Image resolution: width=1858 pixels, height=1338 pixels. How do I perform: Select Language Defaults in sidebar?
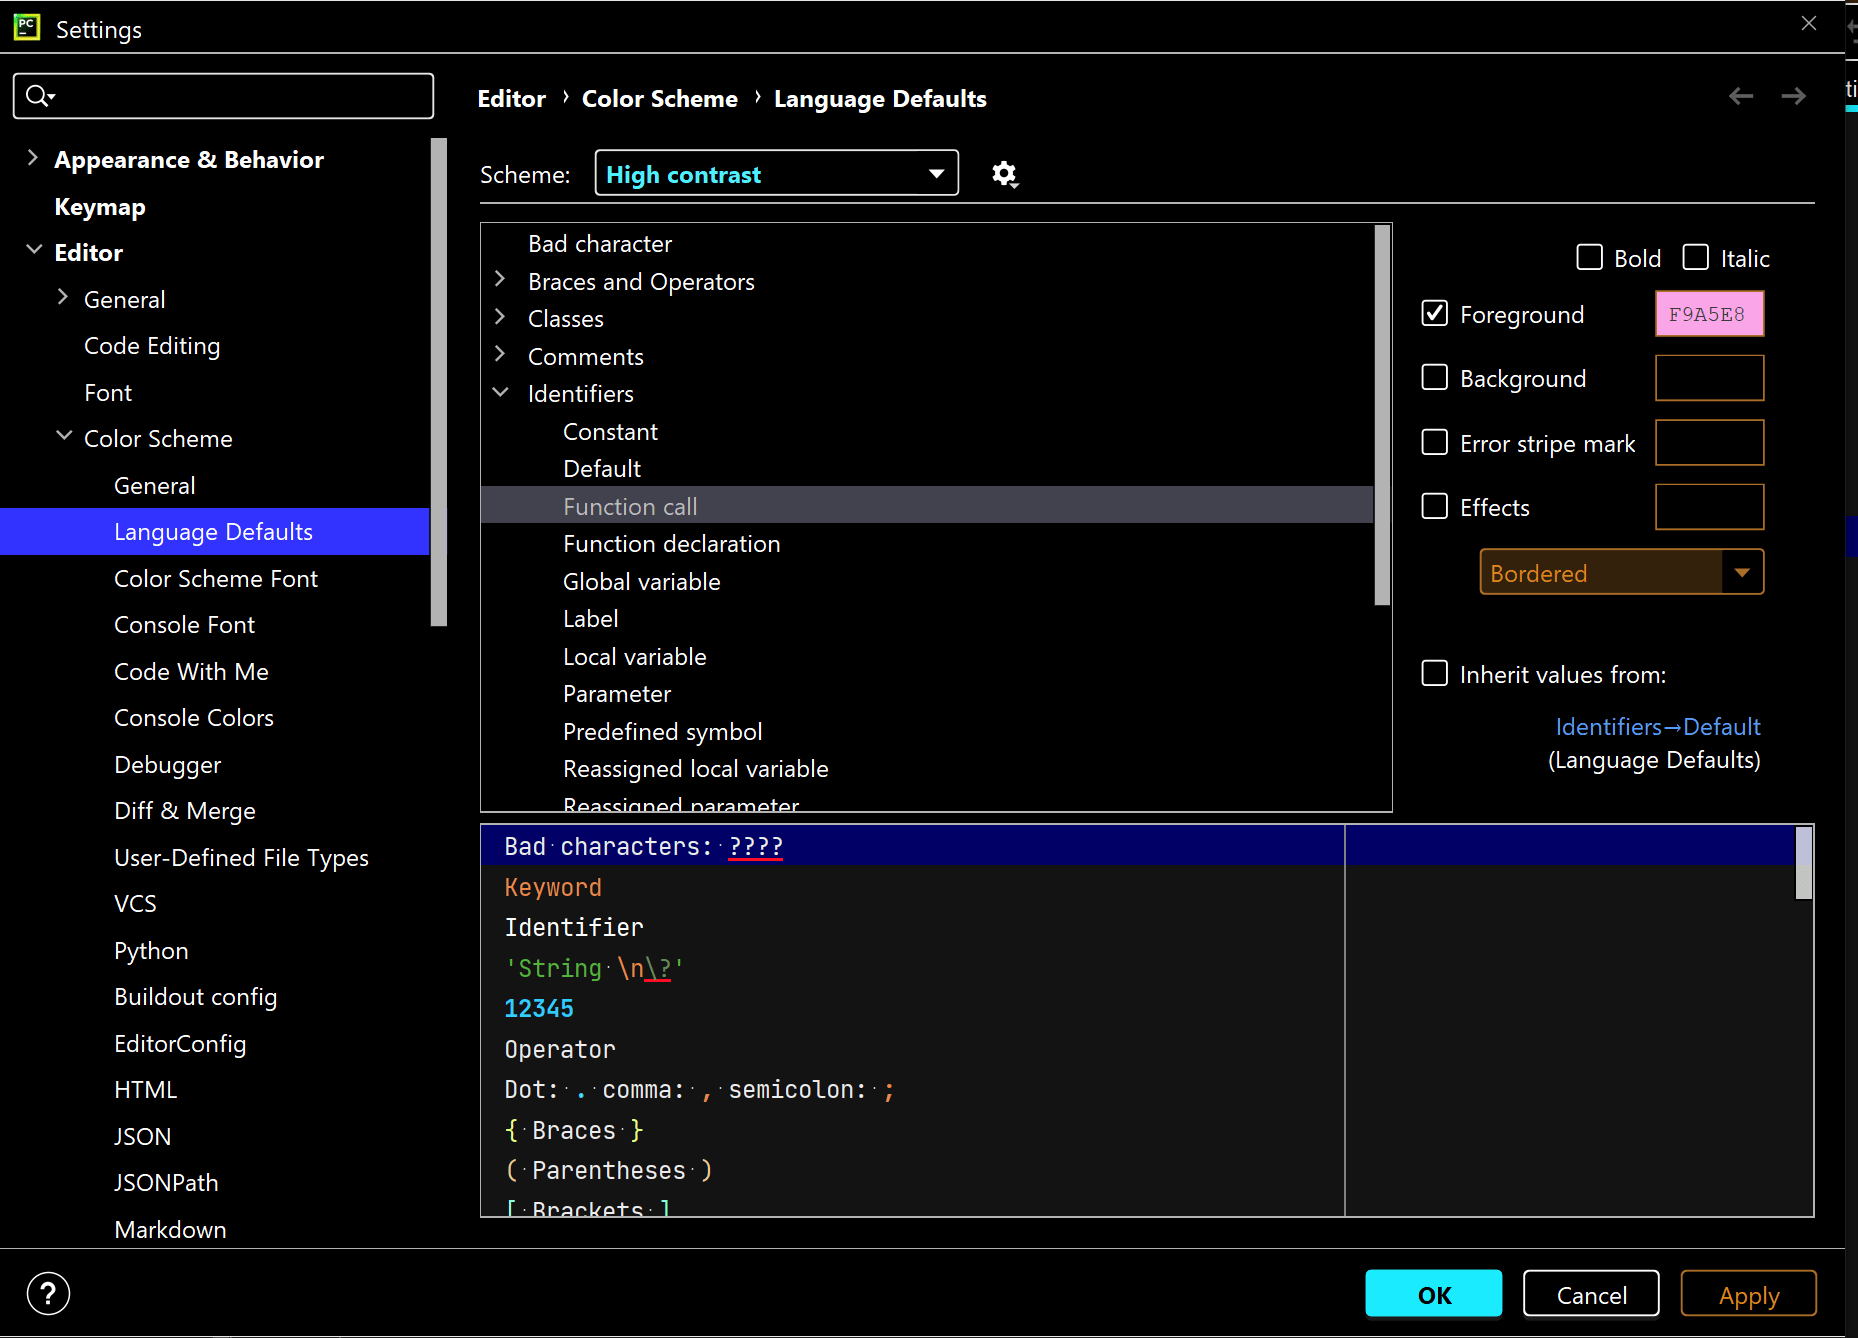(x=214, y=532)
